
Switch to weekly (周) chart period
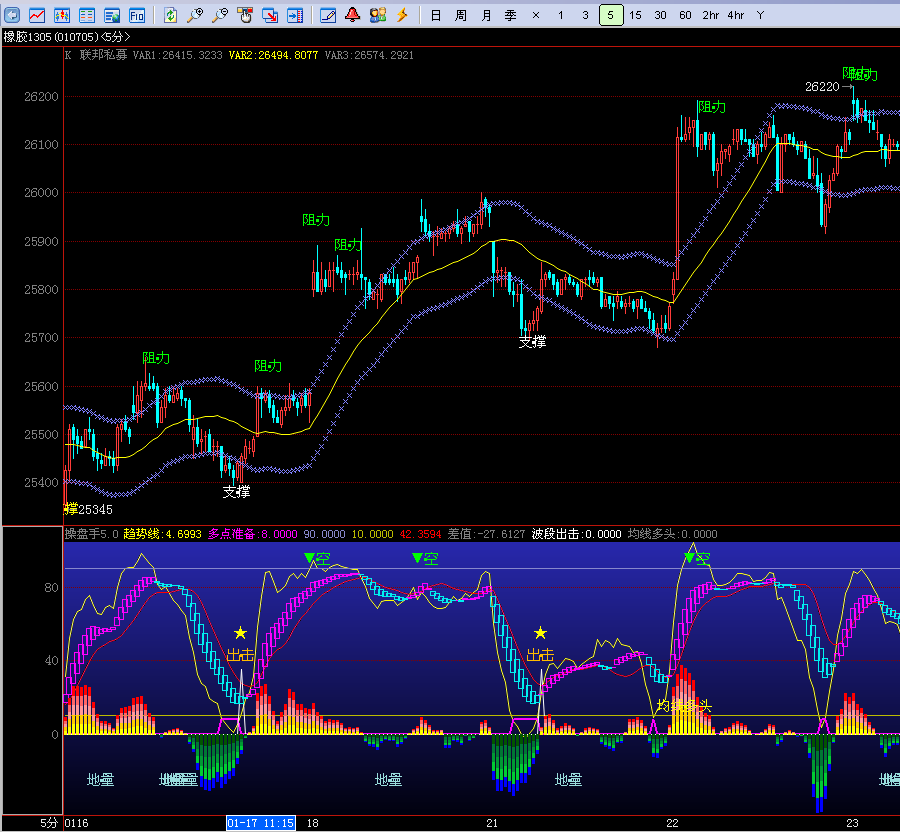460,15
